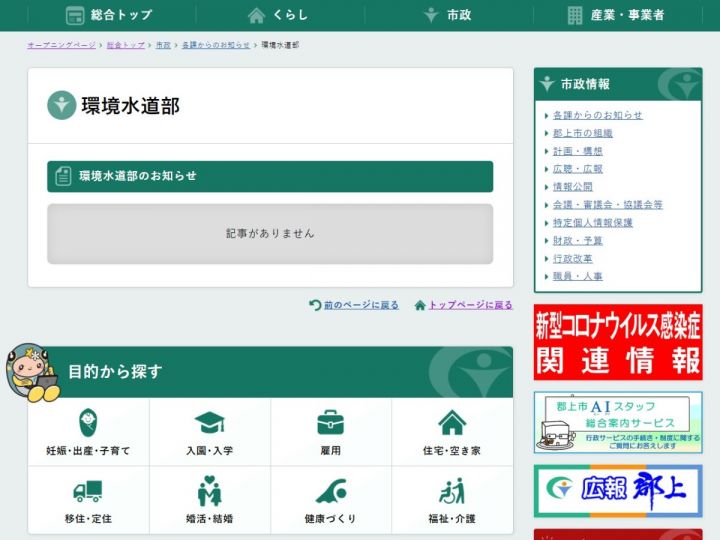Select the 産業・事業者 navigation tab
The width and height of the screenshot is (720, 540).
pos(616,15)
